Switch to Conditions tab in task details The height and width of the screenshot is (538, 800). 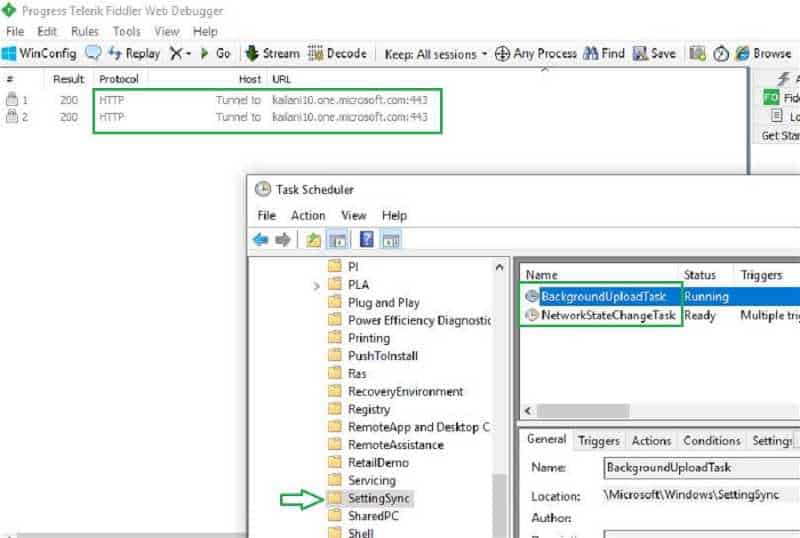(x=711, y=441)
